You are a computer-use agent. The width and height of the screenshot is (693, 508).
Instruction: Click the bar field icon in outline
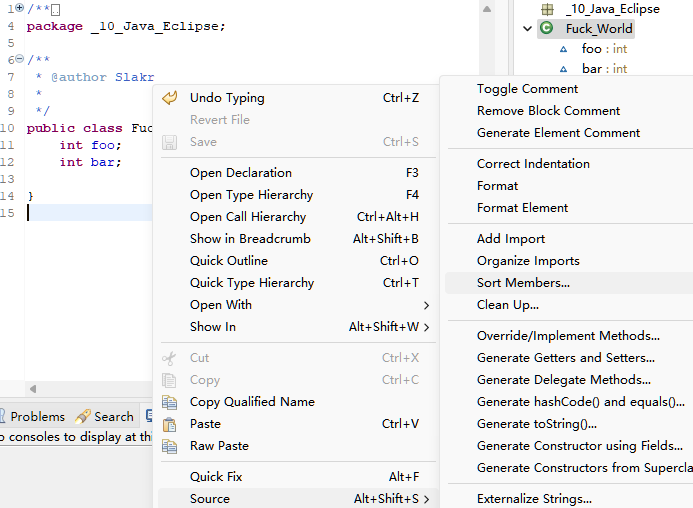pyautogui.click(x=563, y=69)
